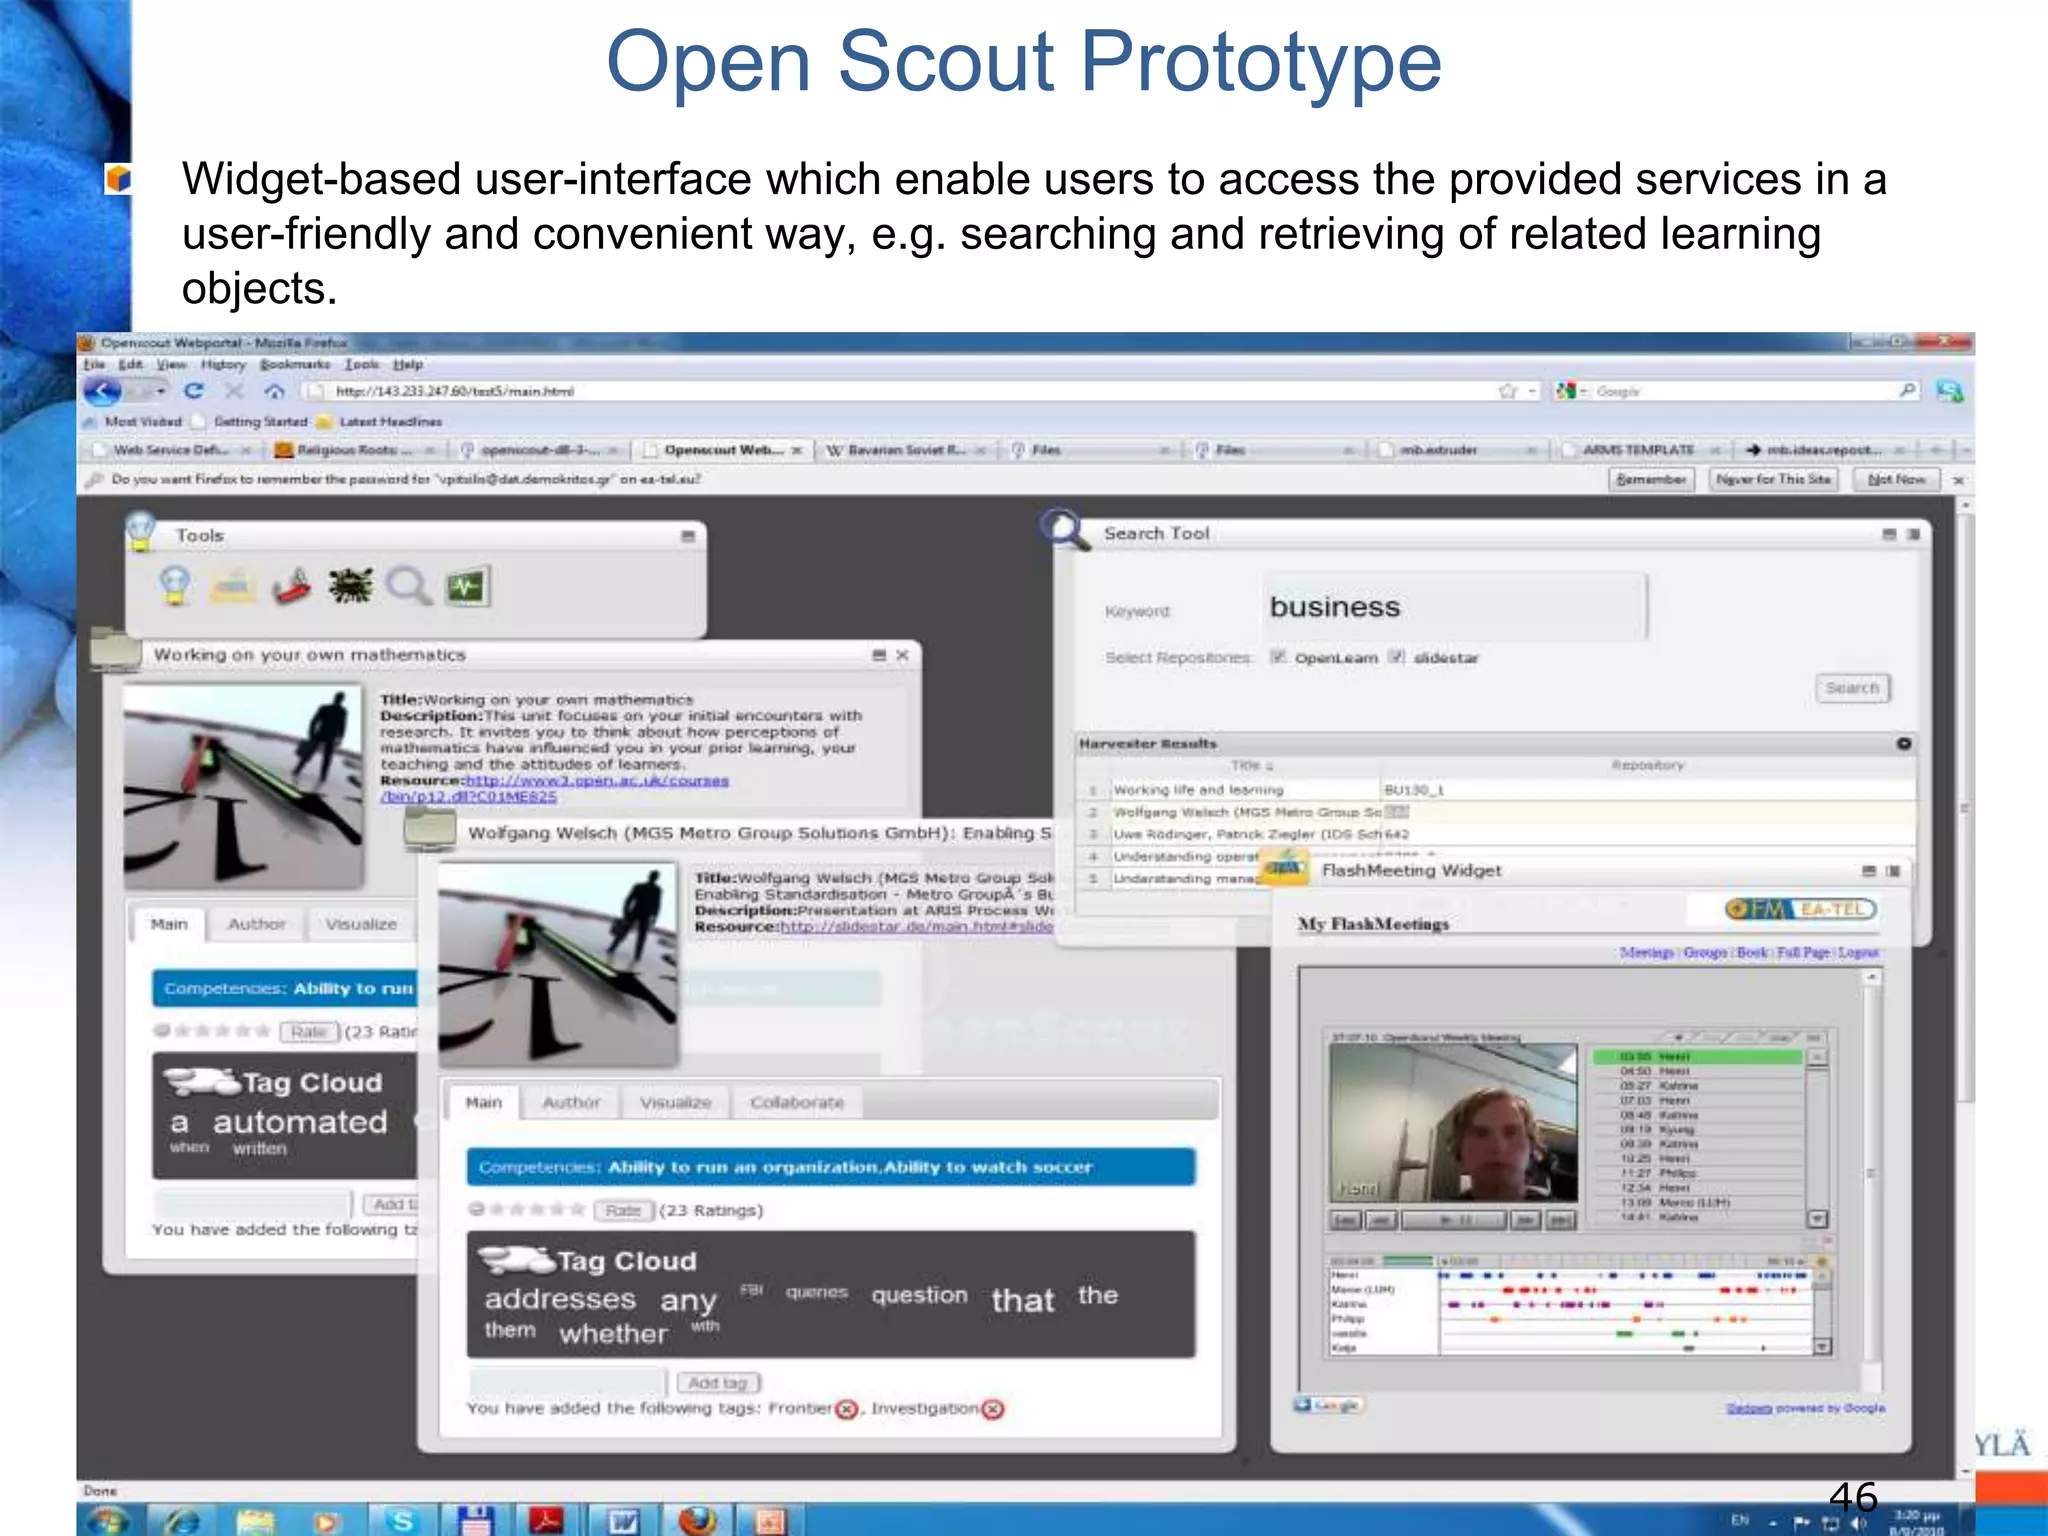Open address bar history dropdown arrow

1532,391
